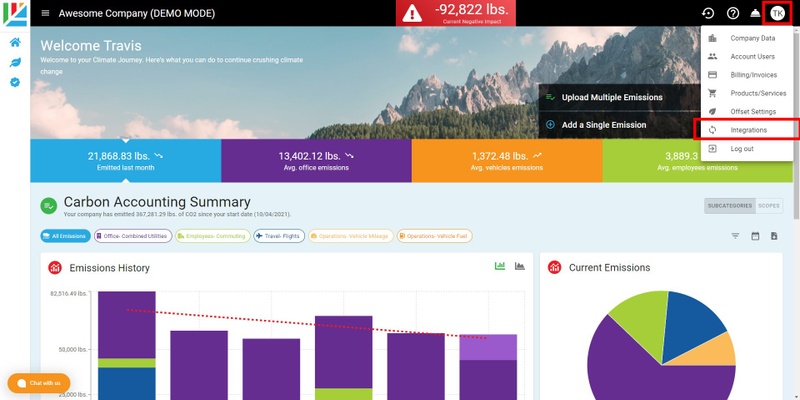800x400 pixels.
Task: Open the Chat with us widget
Action: point(39,383)
